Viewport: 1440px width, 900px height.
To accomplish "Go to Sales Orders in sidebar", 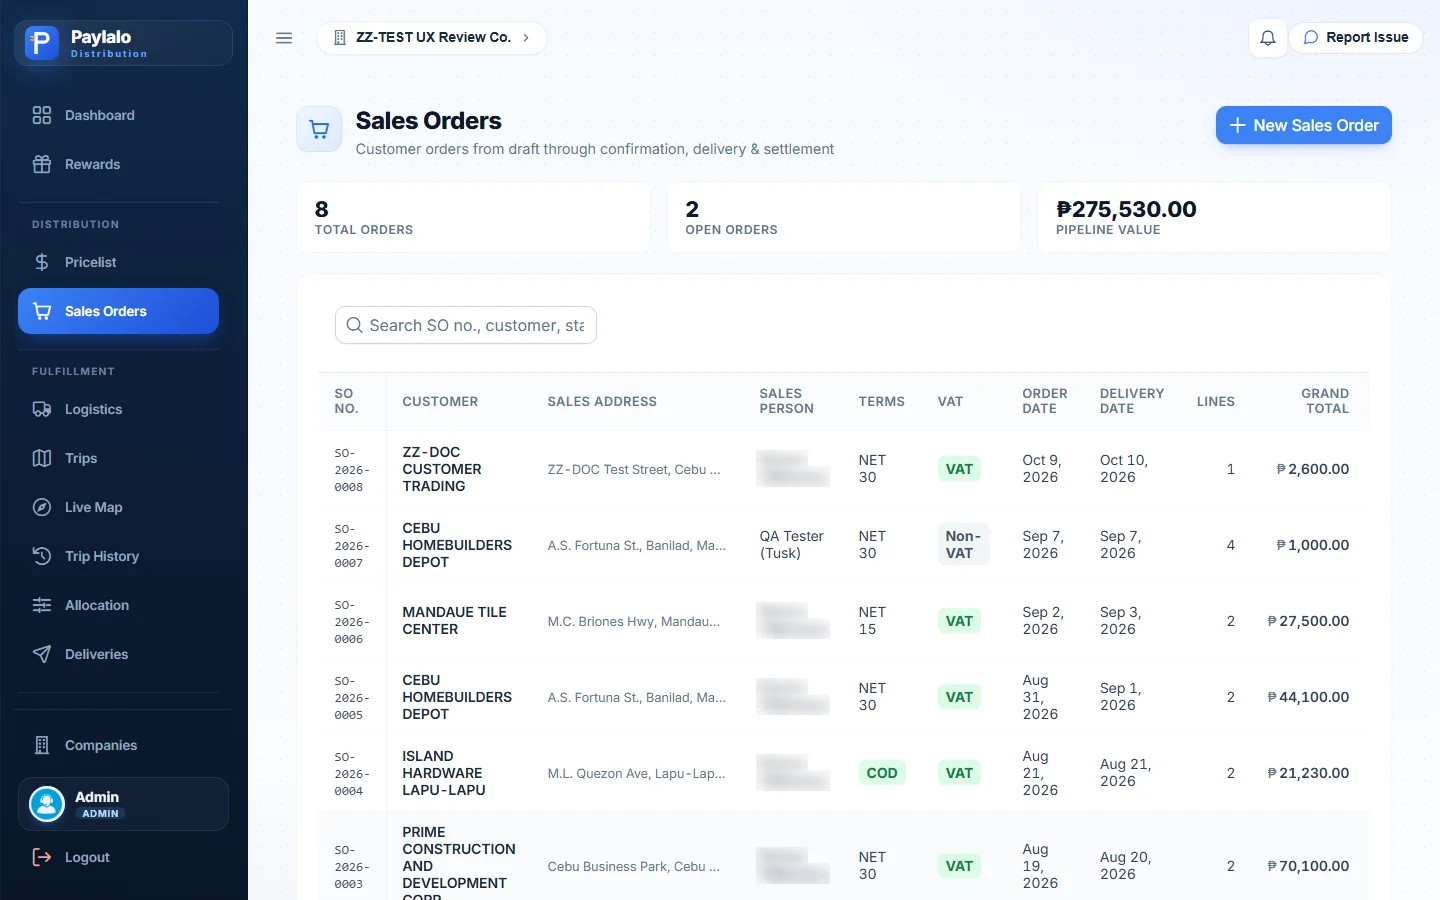I will [x=118, y=311].
